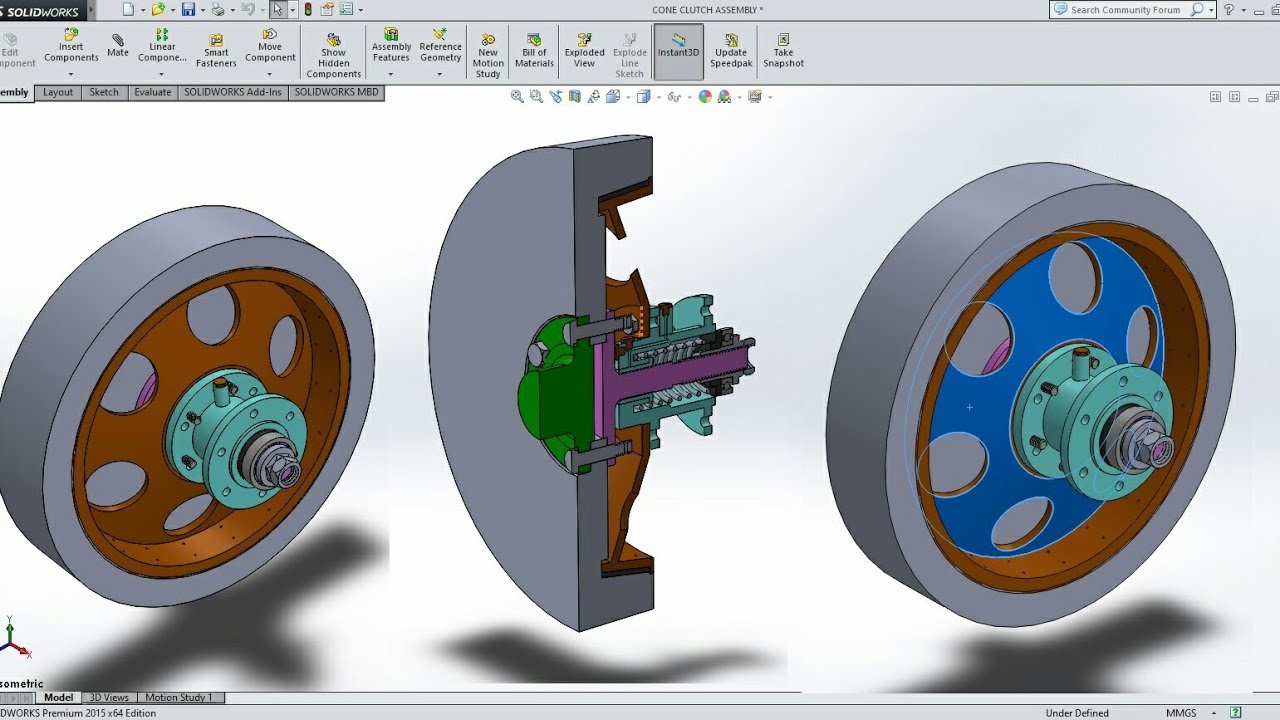
Task: Click Insert Components button
Action: 71,46
